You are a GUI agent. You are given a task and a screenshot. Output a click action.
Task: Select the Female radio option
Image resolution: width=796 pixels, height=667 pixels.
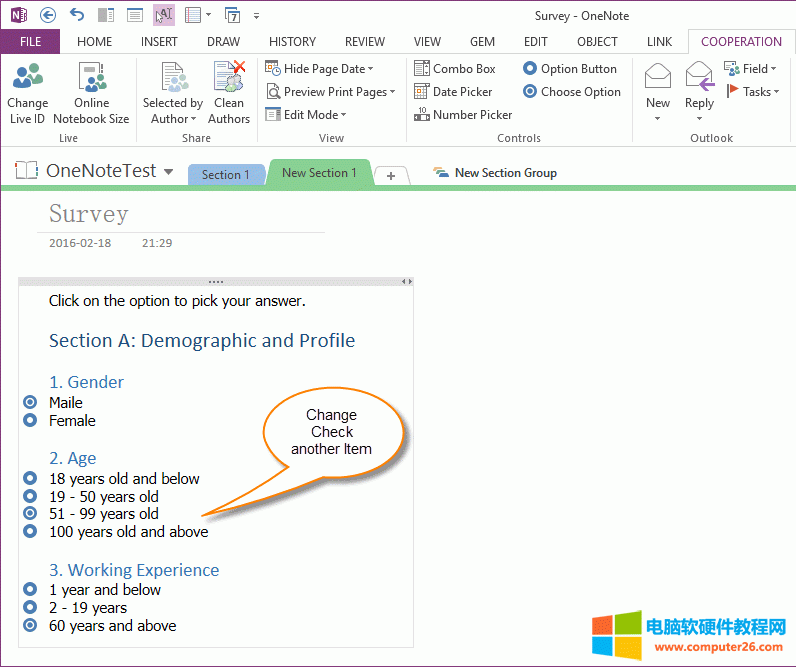(x=30, y=420)
